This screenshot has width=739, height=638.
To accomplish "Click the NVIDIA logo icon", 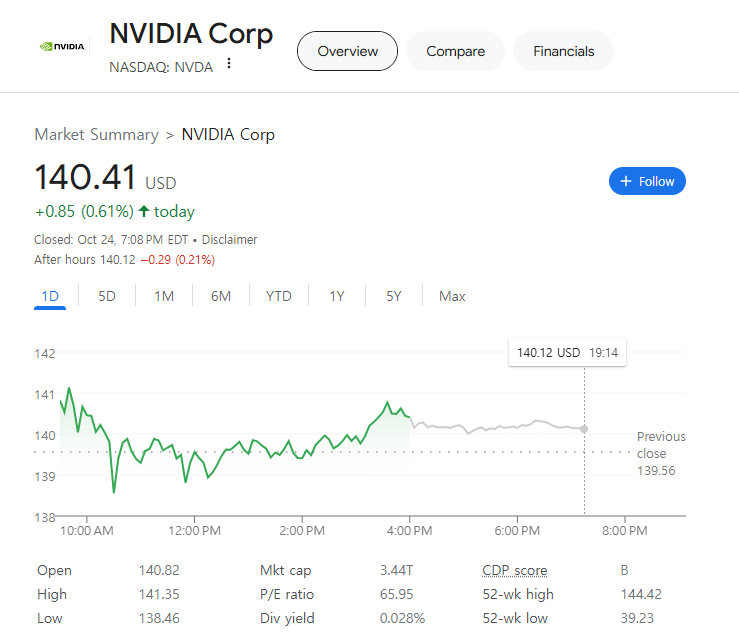I will [x=62, y=46].
